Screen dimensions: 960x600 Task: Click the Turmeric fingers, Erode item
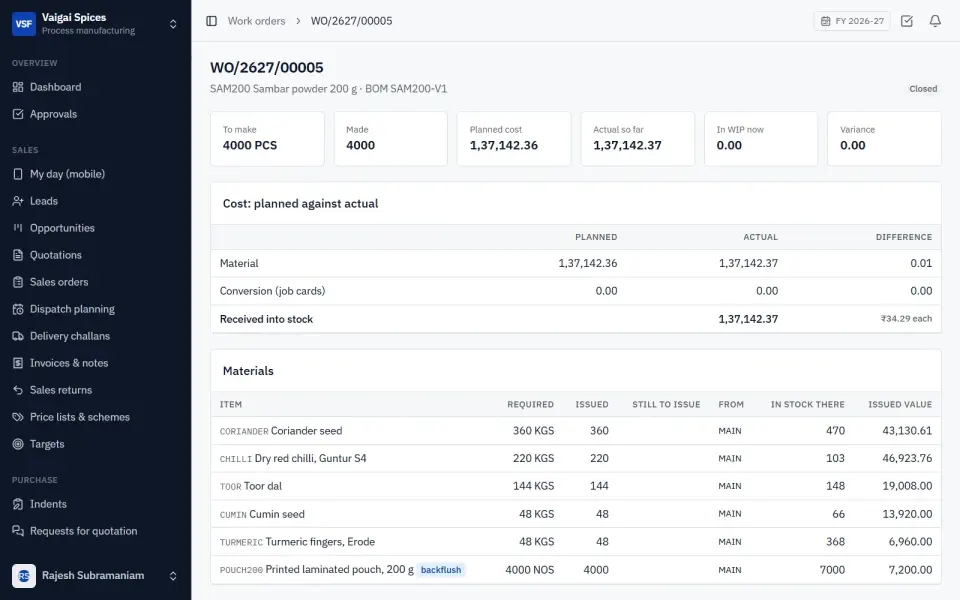coord(320,542)
